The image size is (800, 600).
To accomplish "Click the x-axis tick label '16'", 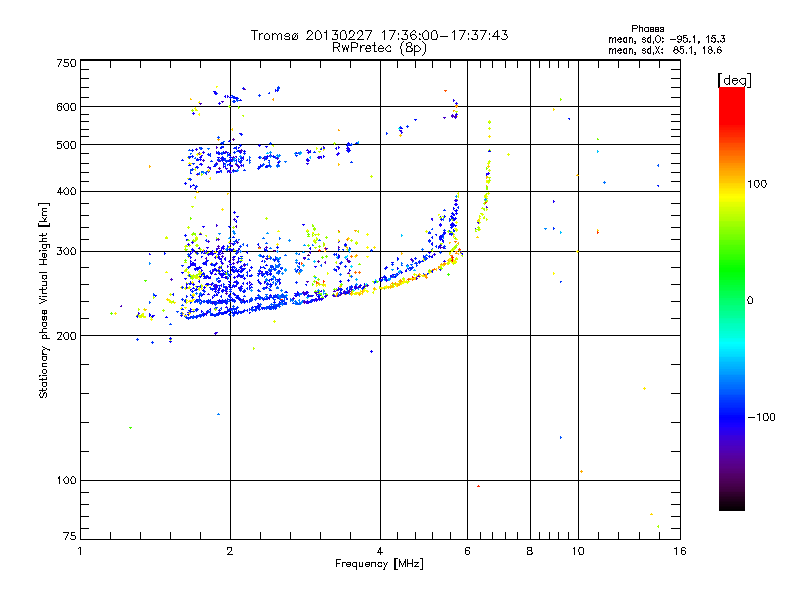I will point(680,551).
